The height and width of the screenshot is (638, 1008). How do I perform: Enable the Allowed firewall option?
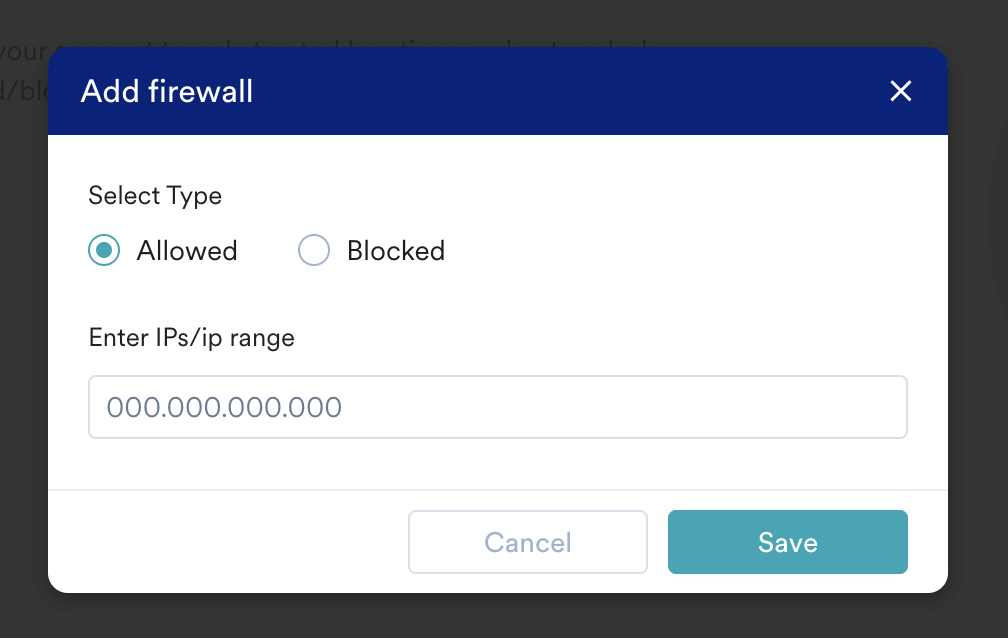[103, 250]
